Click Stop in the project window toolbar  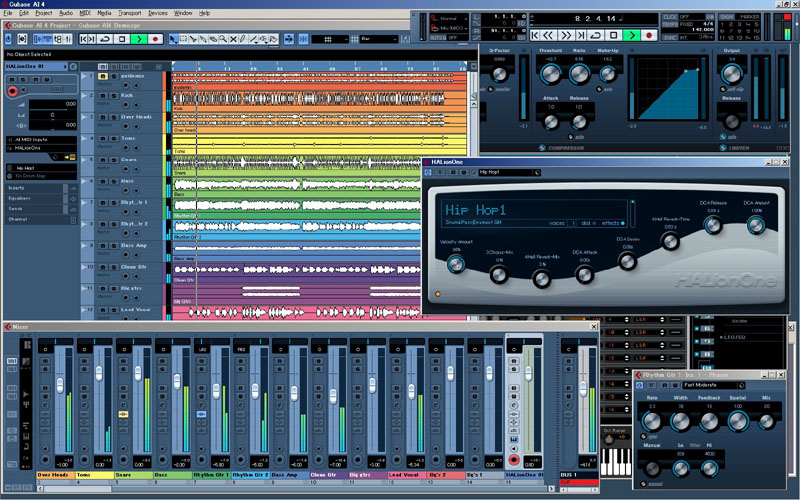click(x=121, y=39)
